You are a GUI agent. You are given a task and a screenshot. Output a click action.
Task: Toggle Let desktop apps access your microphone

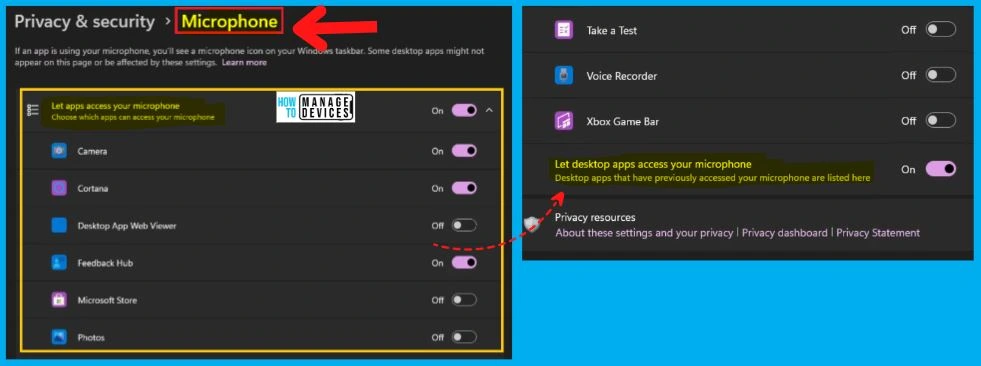941,169
